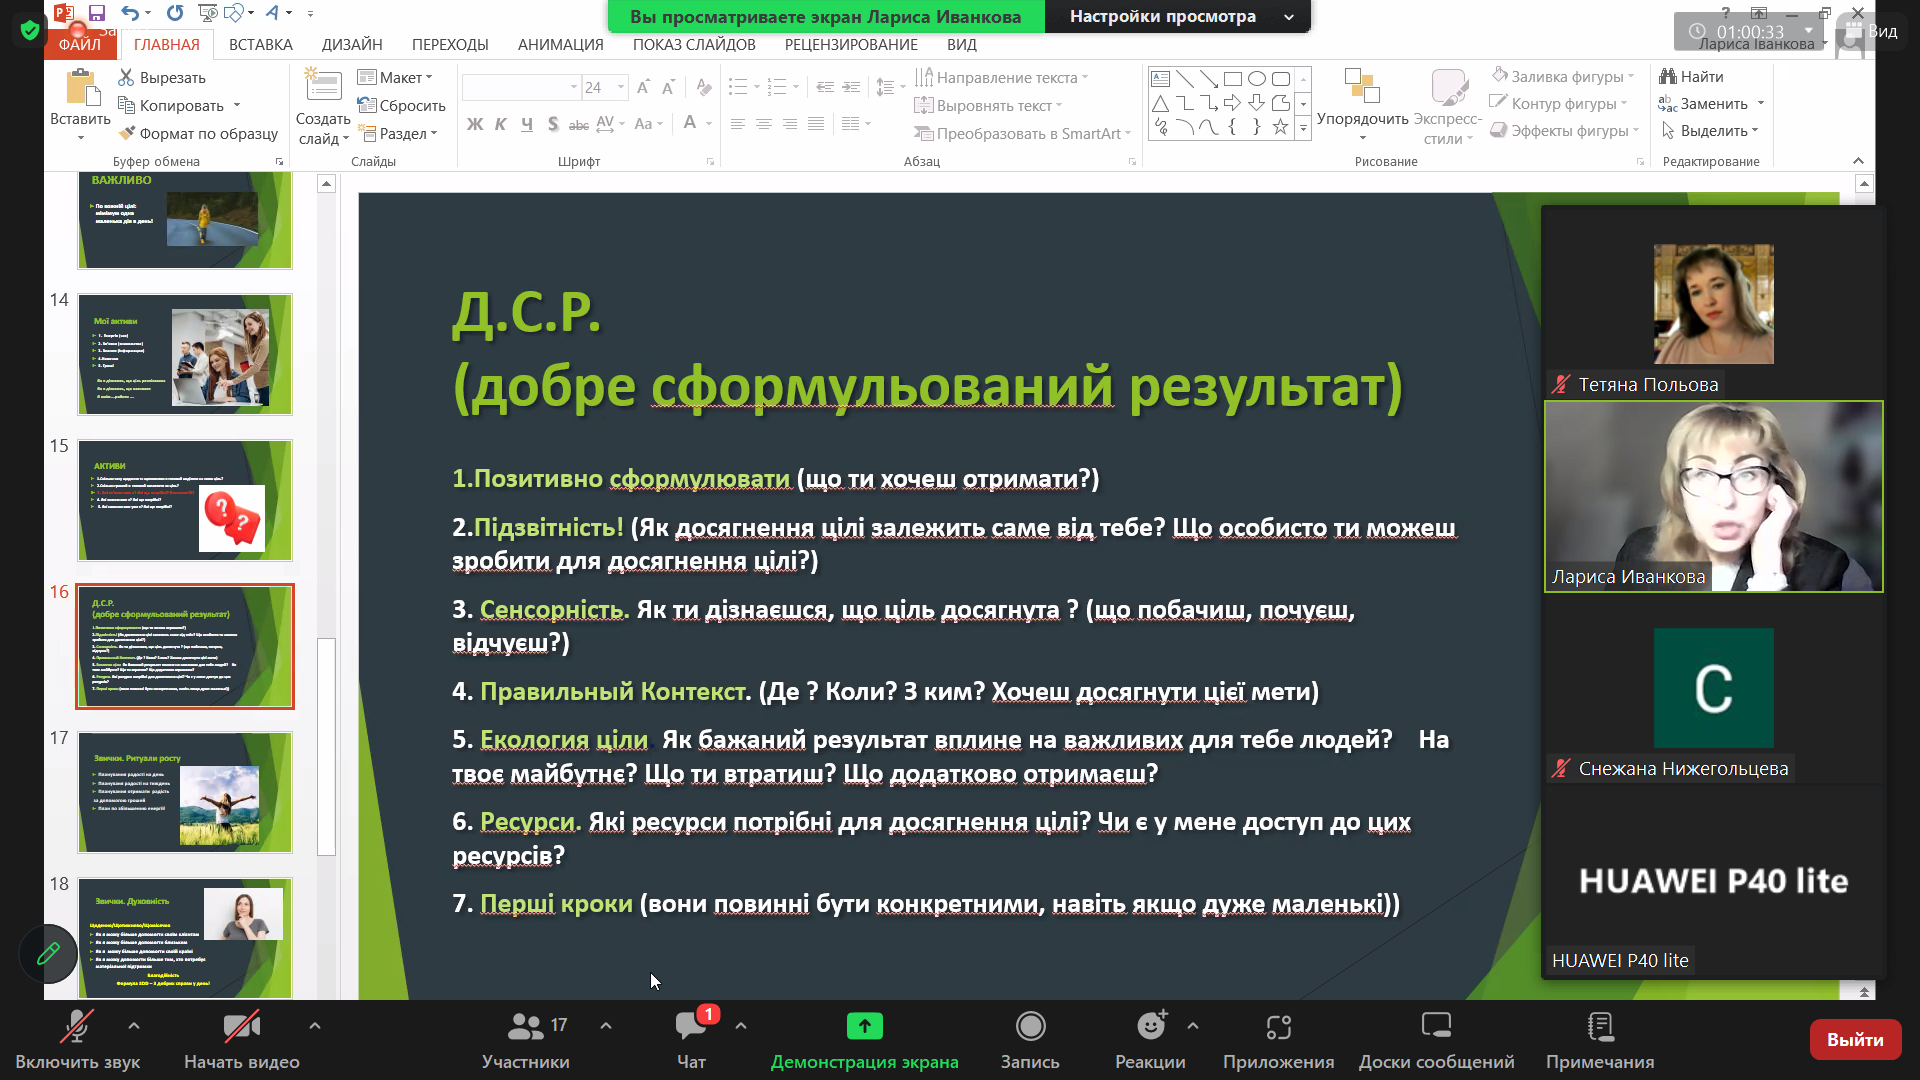Expand audio options arrow beside microphone
Screen dimensions: 1920x1080
click(x=134, y=1026)
